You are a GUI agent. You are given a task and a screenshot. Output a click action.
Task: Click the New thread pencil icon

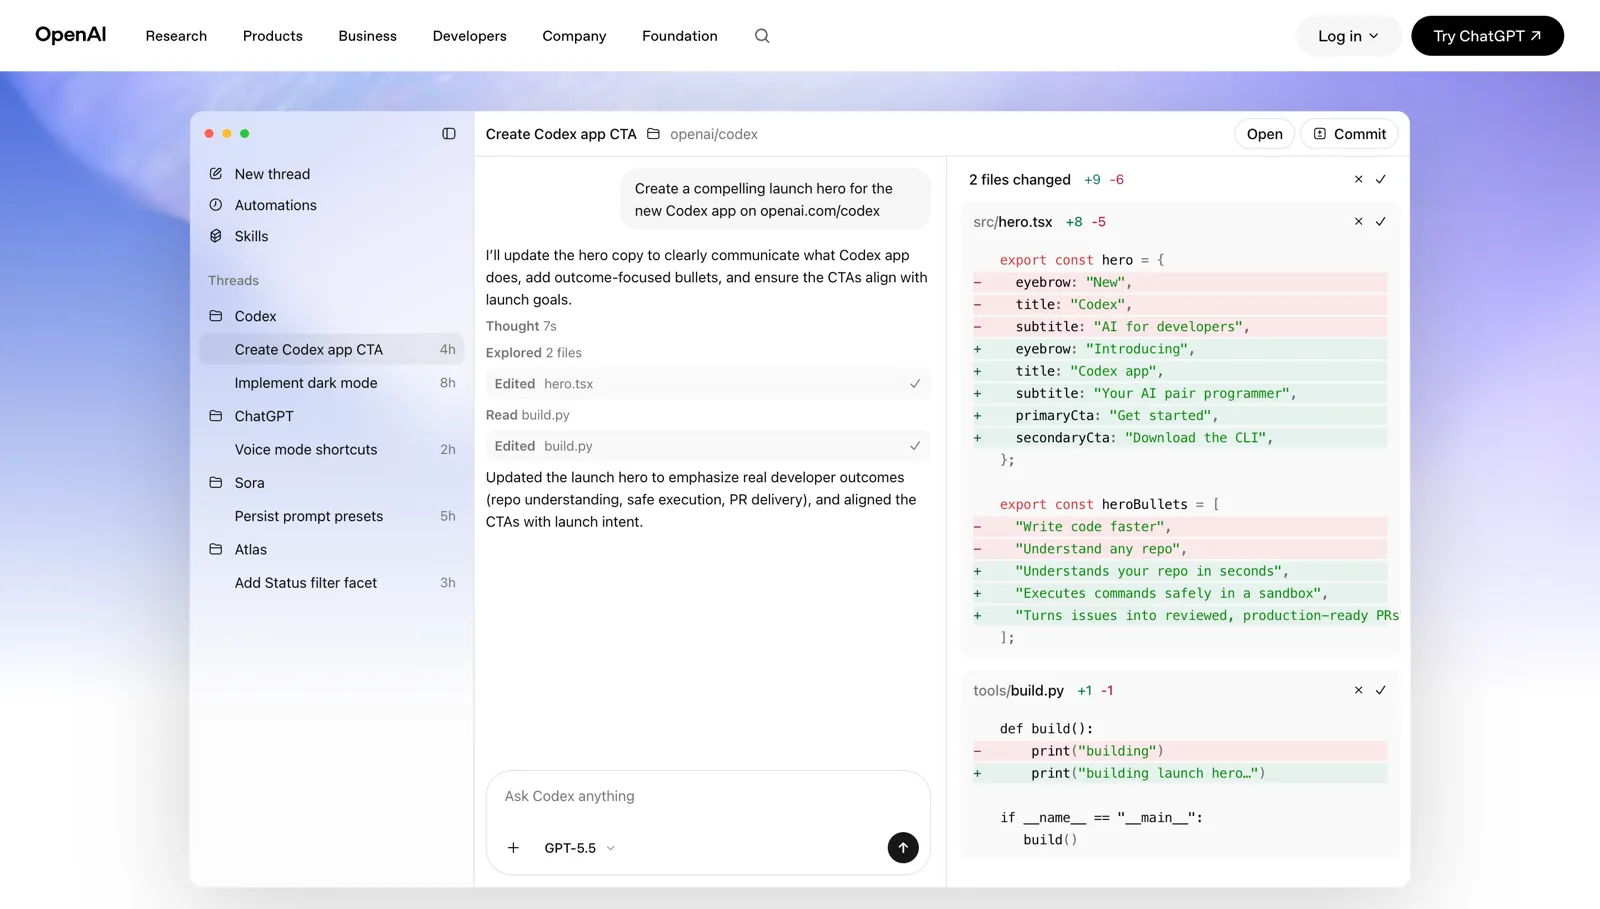click(x=216, y=173)
